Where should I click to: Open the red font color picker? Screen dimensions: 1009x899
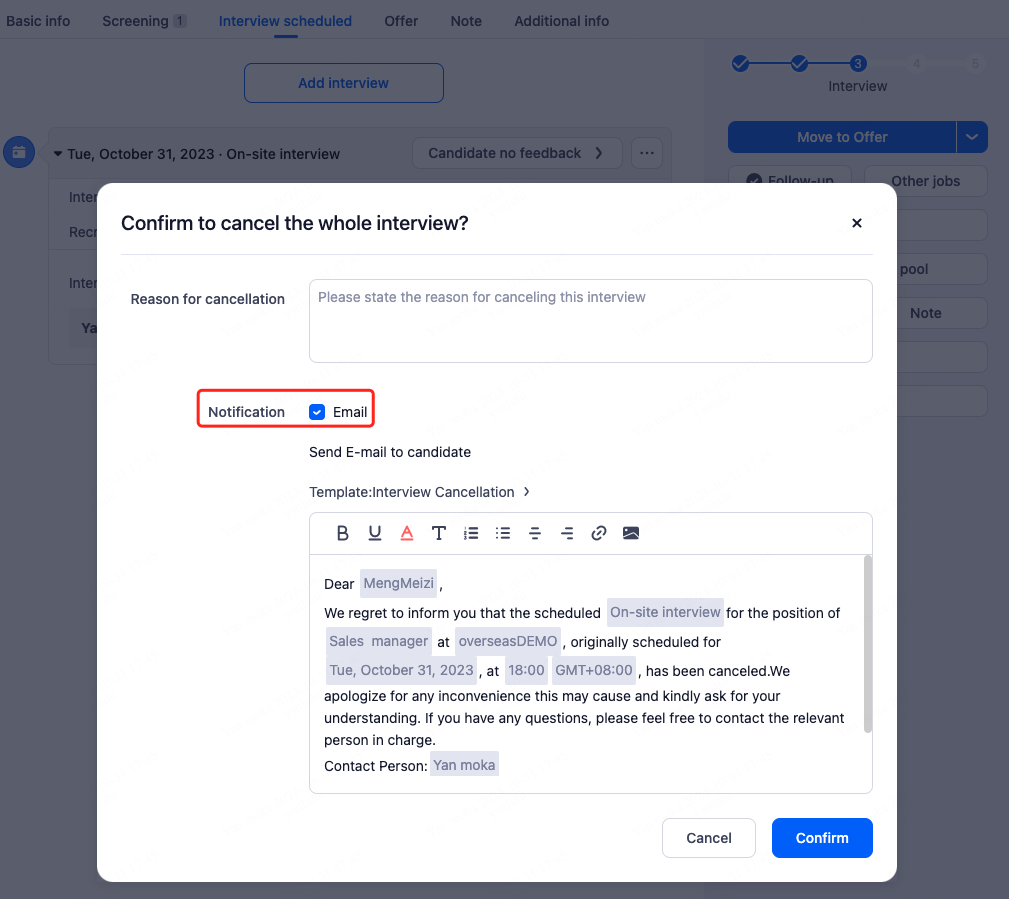407,534
